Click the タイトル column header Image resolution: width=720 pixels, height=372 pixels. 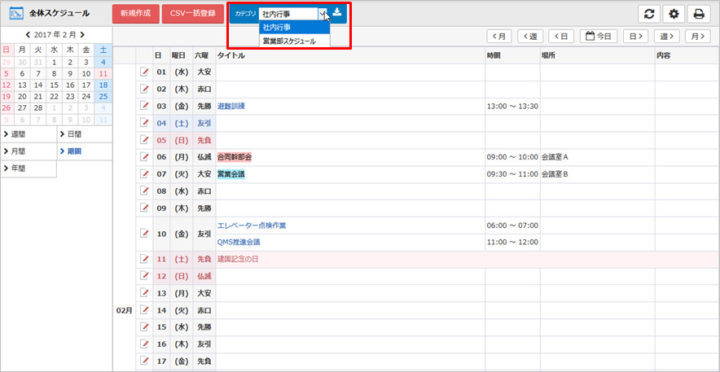click(x=231, y=55)
